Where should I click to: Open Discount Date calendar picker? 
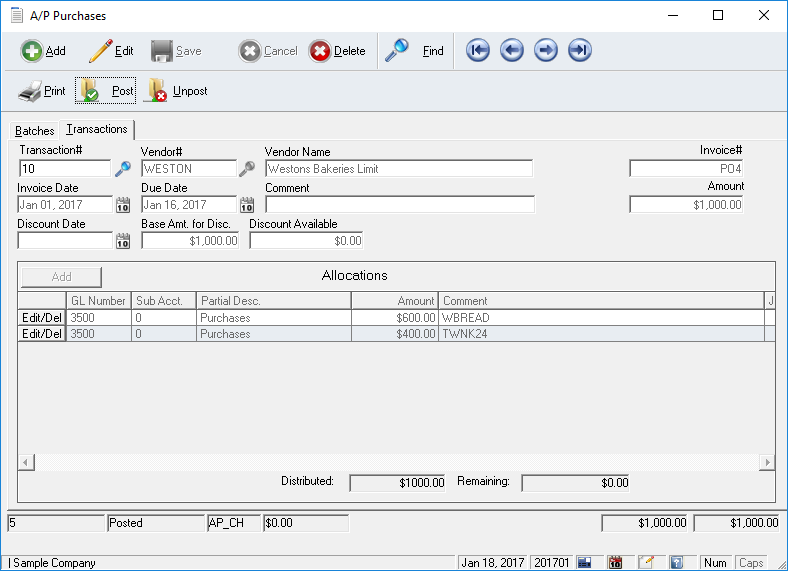tap(123, 241)
